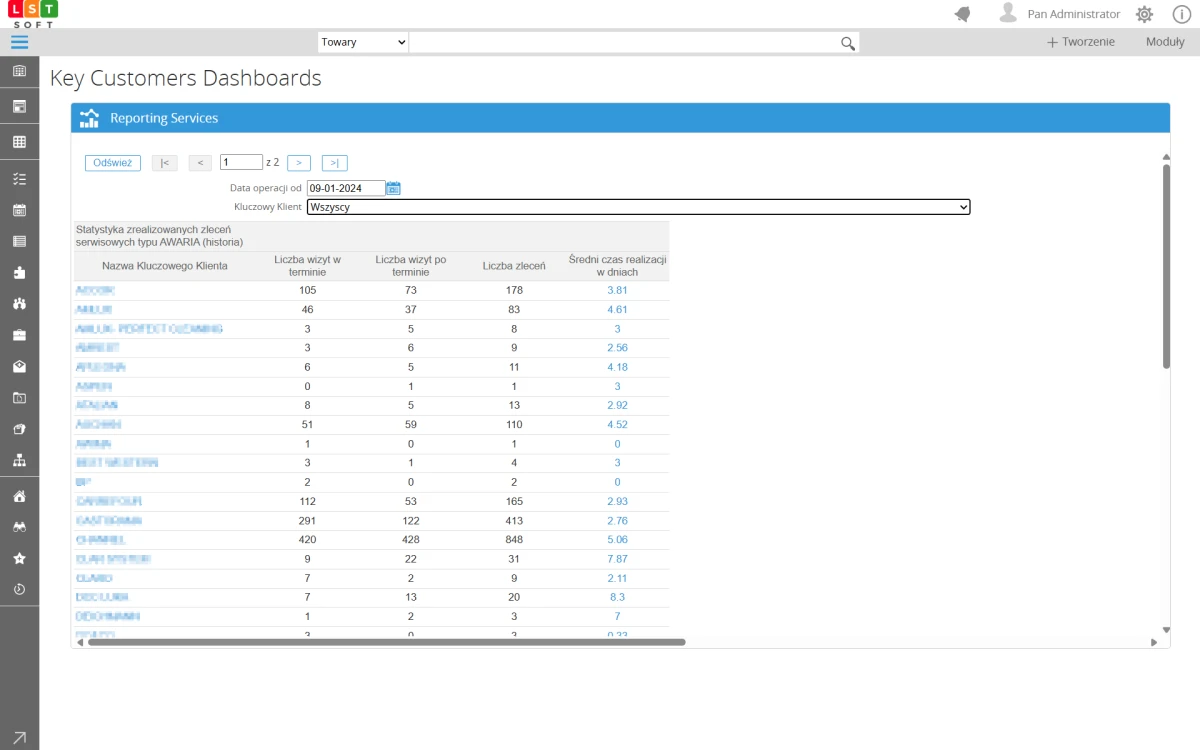Open the calendar date picker icon

point(394,188)
